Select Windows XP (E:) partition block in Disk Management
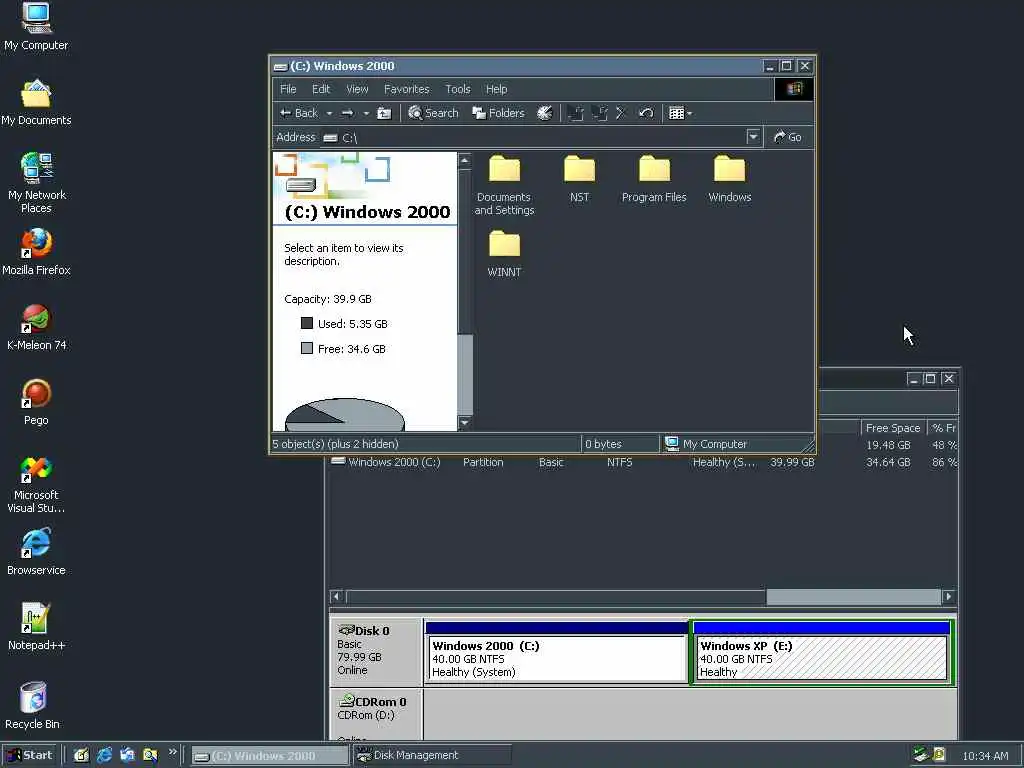Image resolution: width=1024 pixels, height=768 pixels. pyautogui.click(x=822, y=652)
